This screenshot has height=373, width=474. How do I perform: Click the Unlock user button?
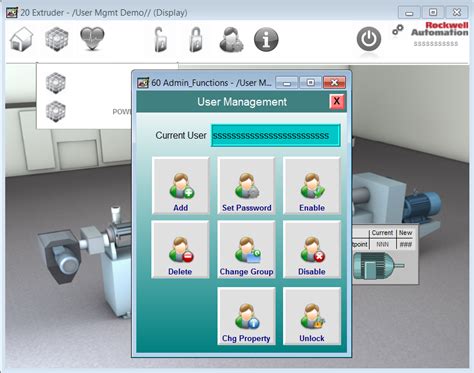pyautogui.click(x=312, y=316)
